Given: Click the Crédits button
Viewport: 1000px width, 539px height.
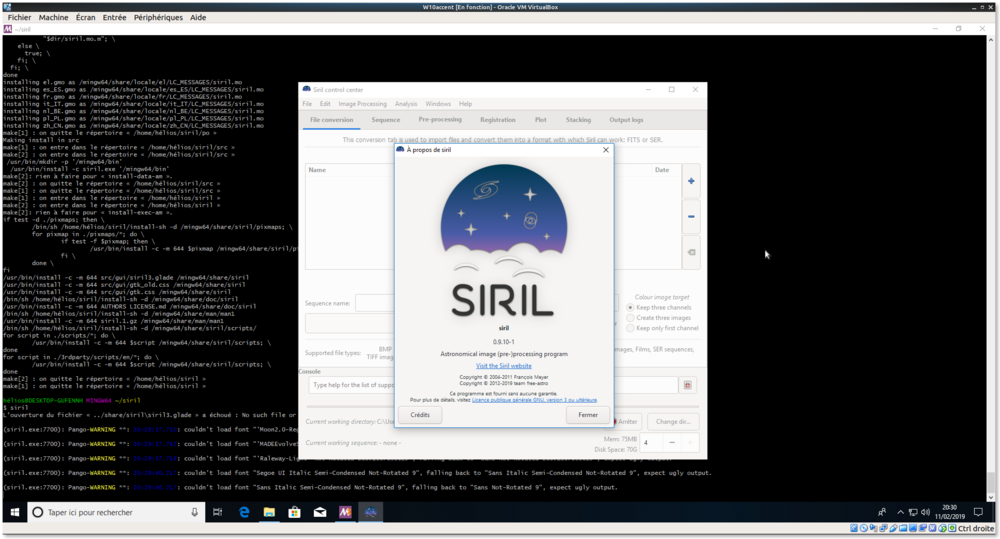Looking at the screenshot, I should [420, 415].
